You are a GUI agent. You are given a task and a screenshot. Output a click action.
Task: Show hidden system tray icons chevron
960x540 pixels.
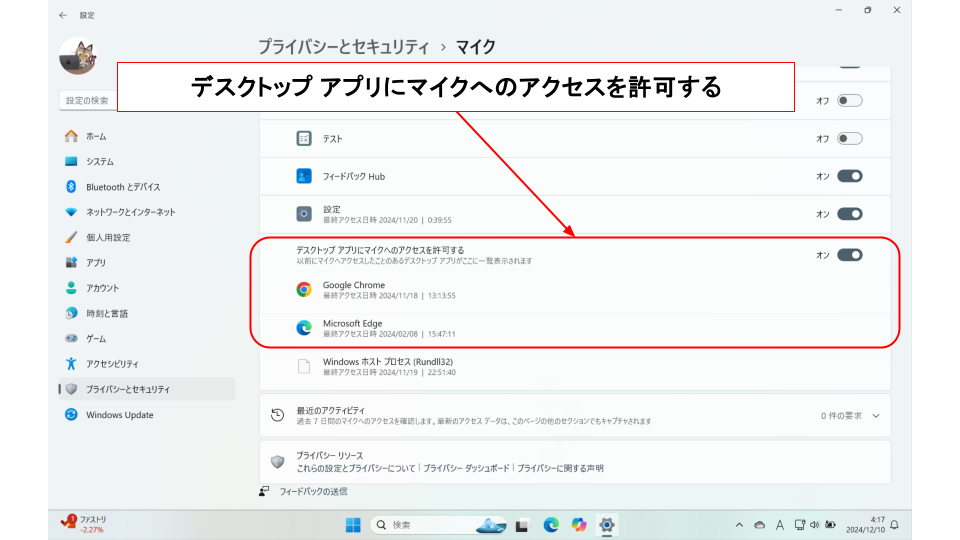[x=739, y=525]
